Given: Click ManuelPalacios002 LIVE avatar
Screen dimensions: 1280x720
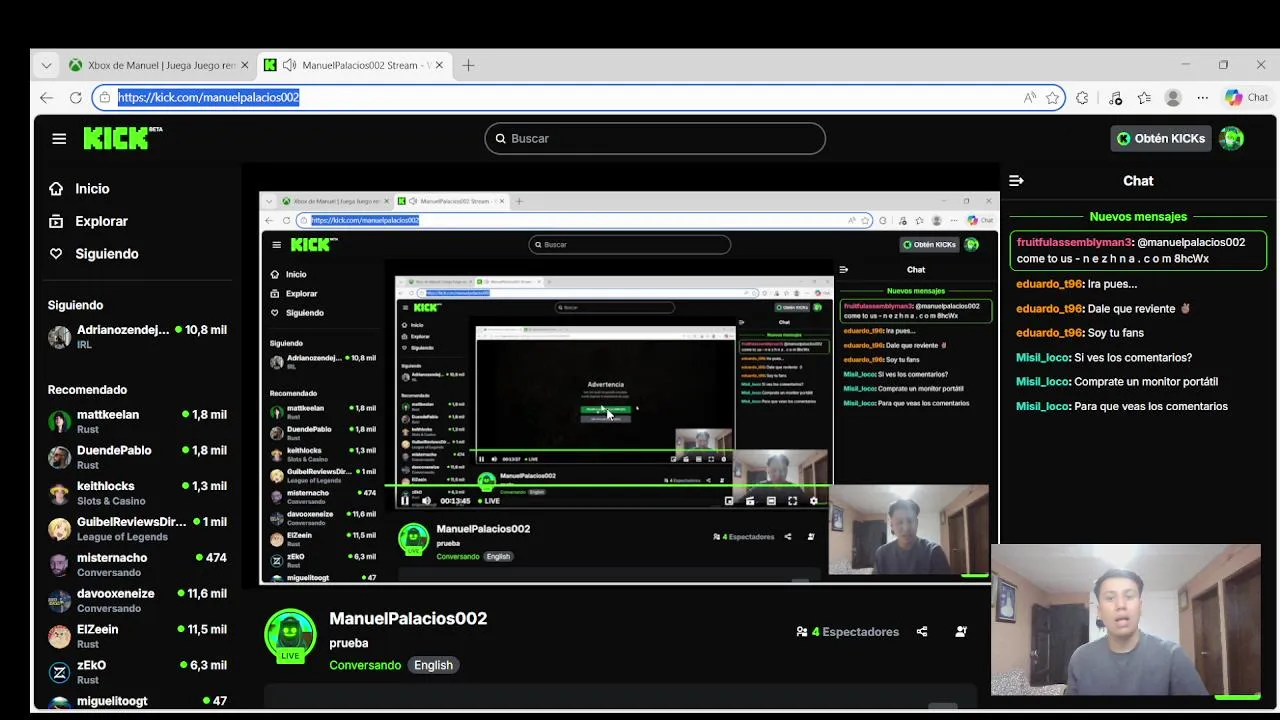Looking at the screenshot, I should coord(290,635).
